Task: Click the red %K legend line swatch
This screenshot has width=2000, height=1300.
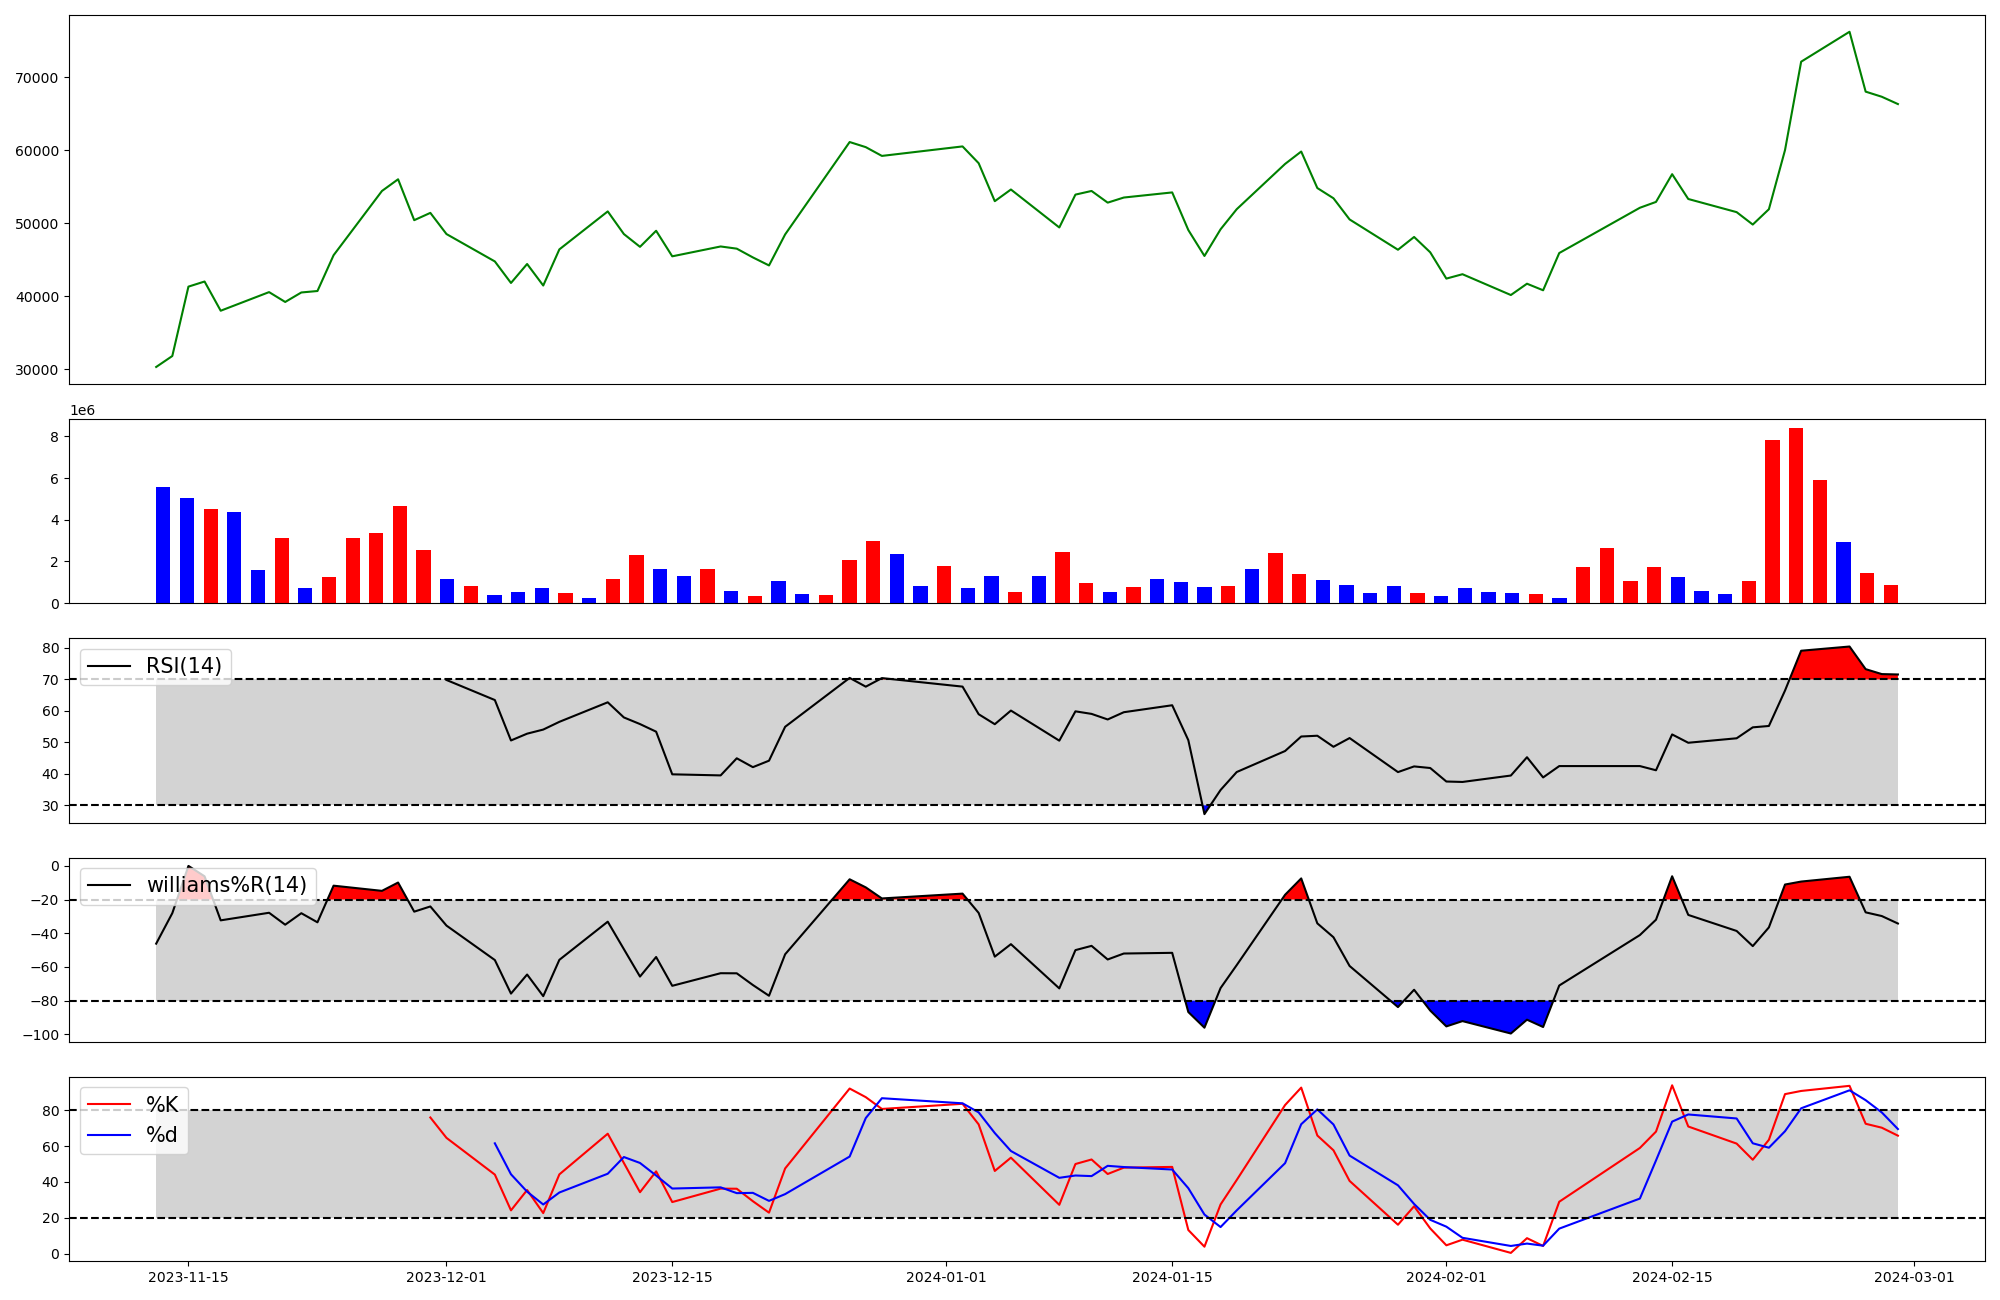Action: (x=109, y=1105)
